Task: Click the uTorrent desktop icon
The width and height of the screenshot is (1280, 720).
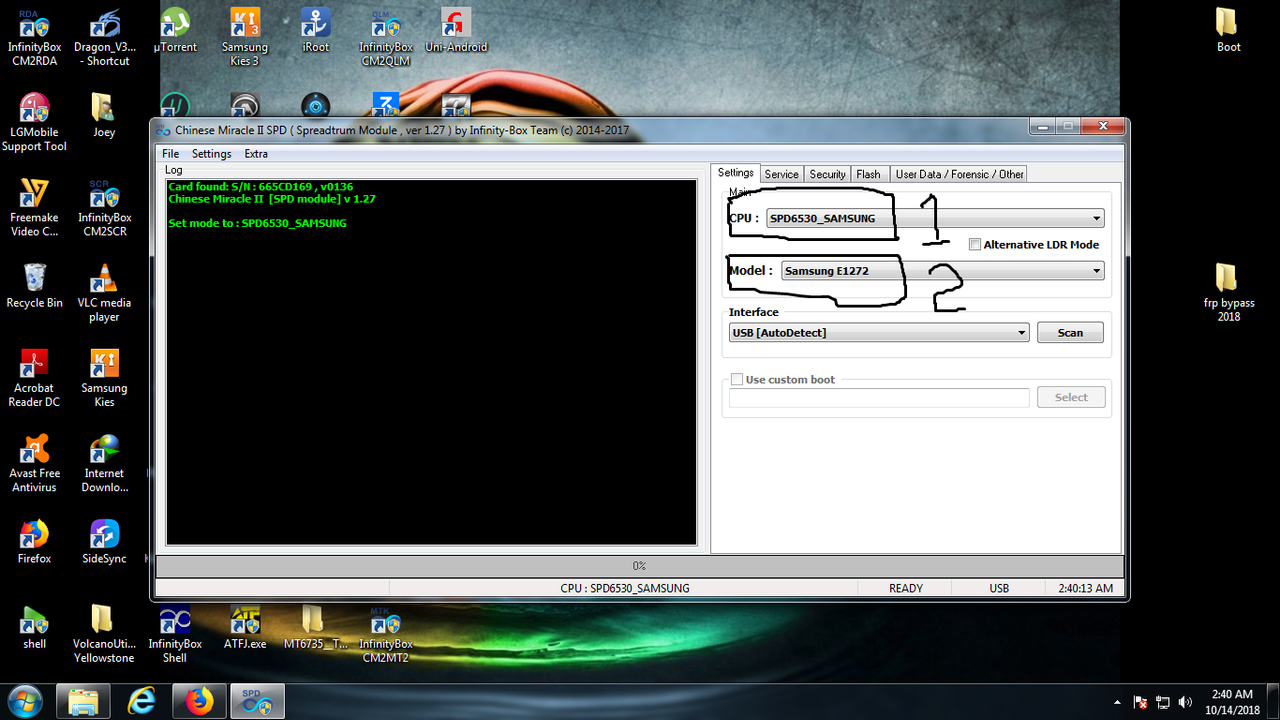Action: [175, 31]
